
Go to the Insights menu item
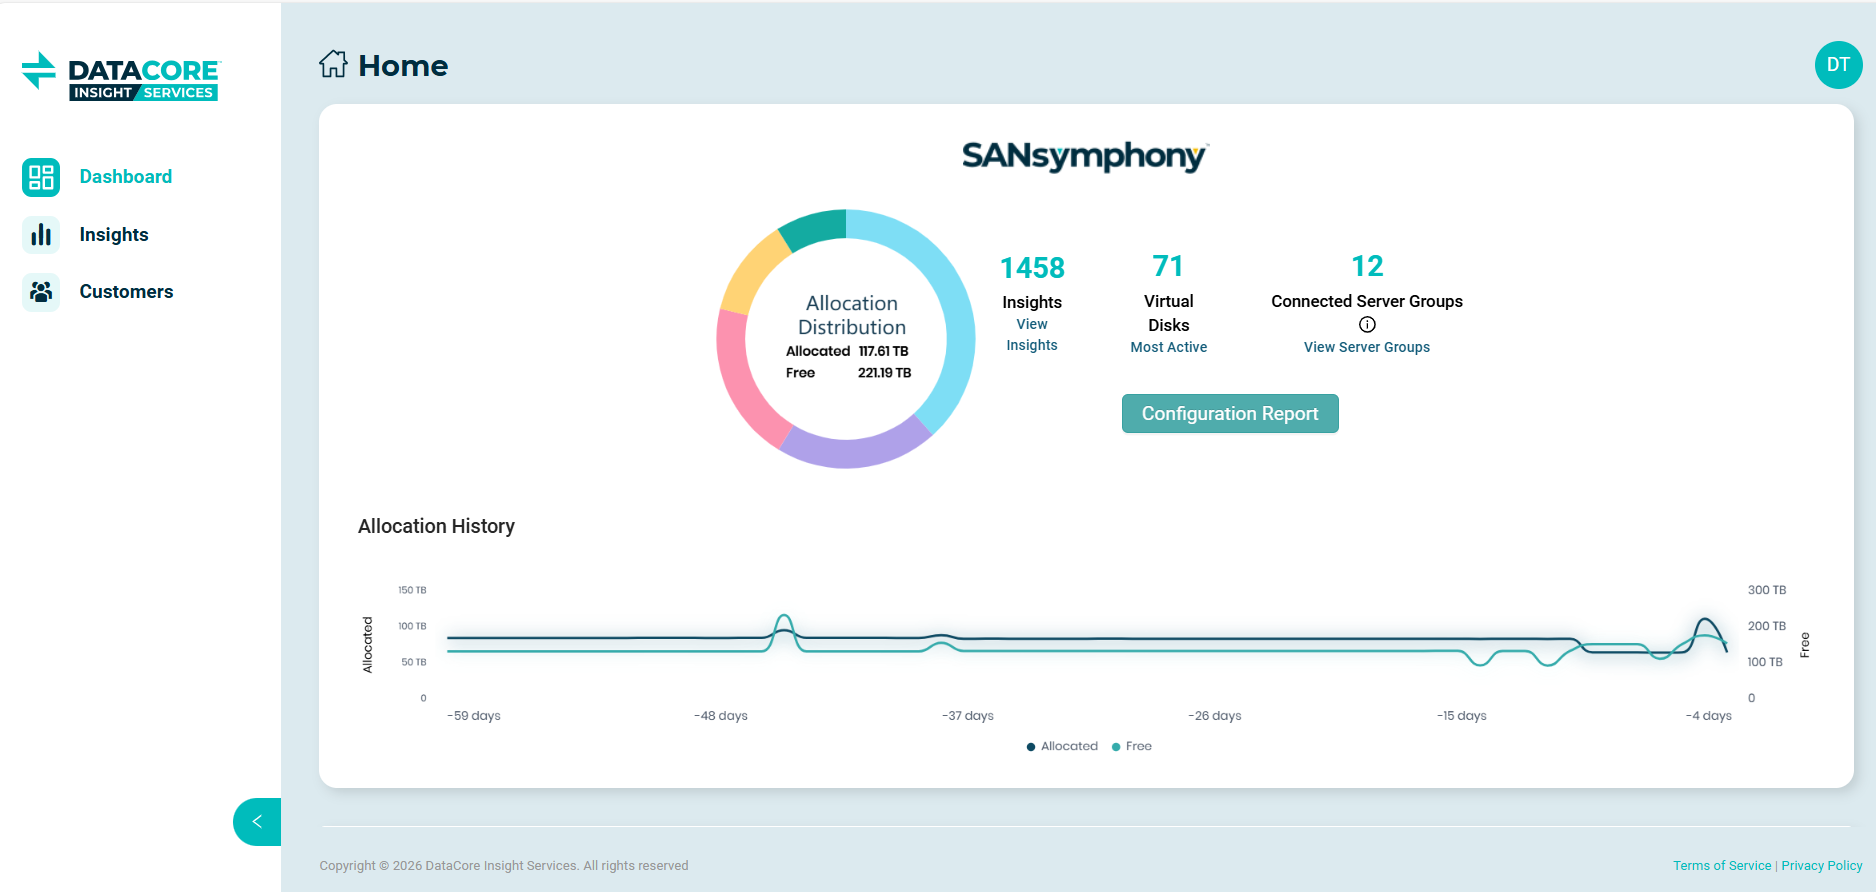(x=114, y=235)
